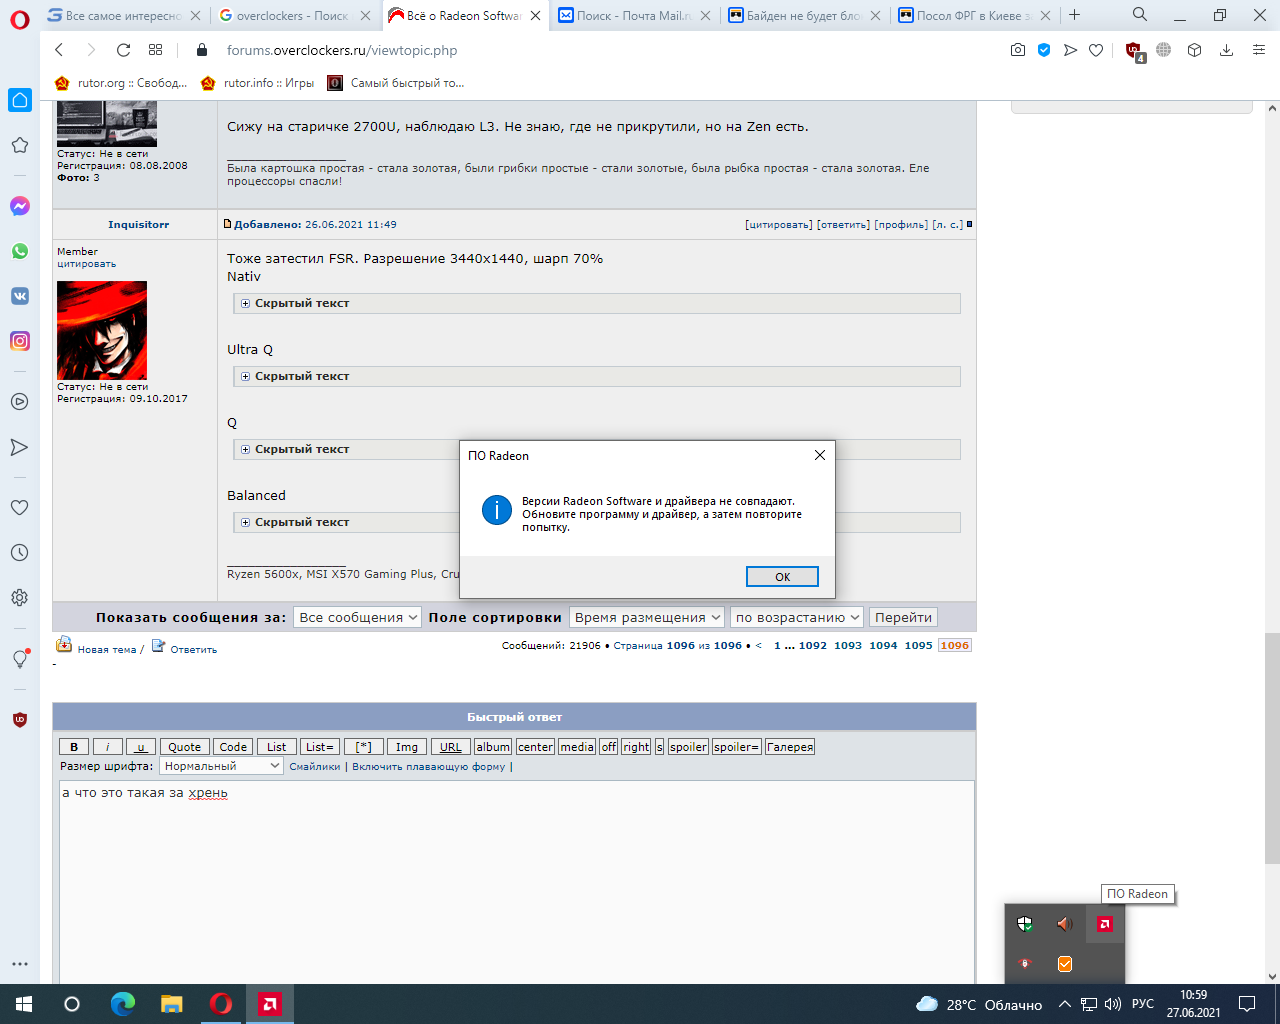The width and height of the screenshot is (1280, 1024).
Task: Click the 'Img' formatting button
Action: tap(407, 747)
